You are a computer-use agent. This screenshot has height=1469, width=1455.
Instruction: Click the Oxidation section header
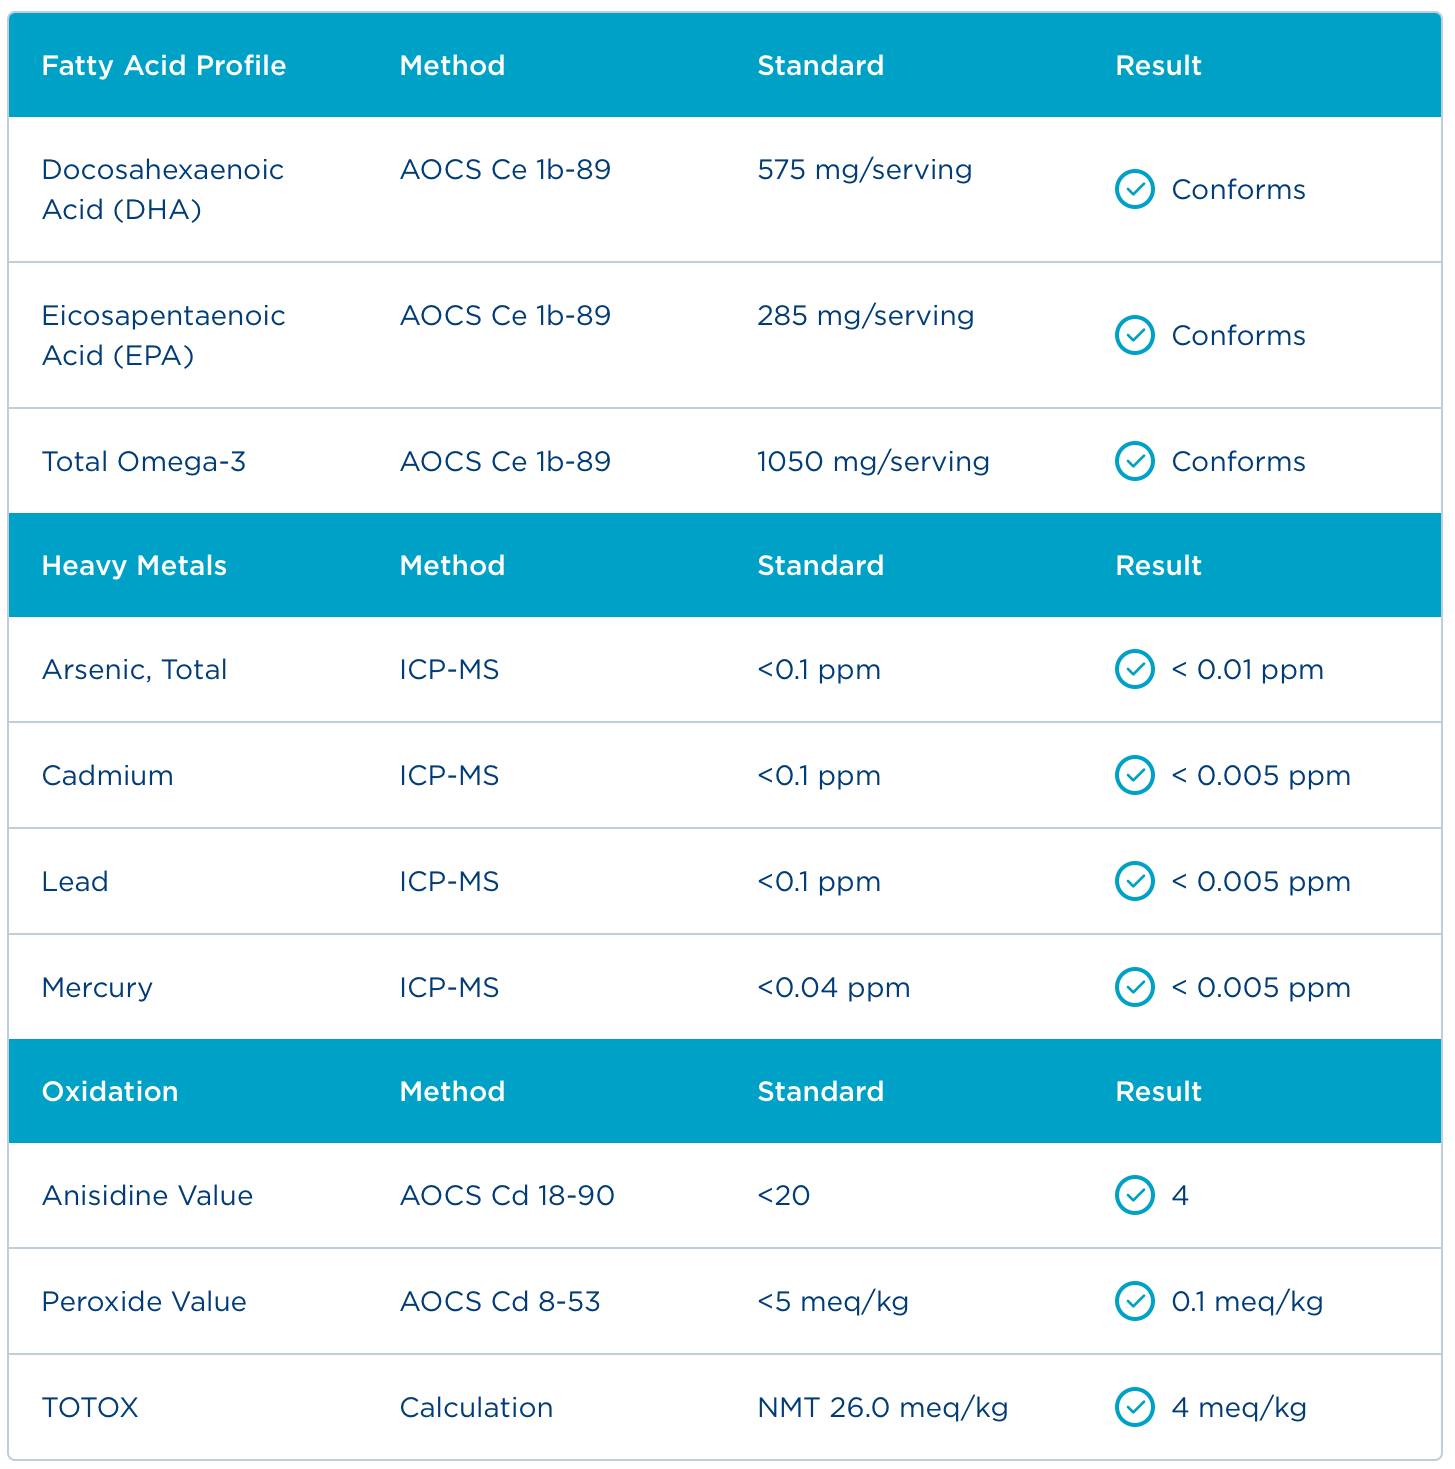pyautogui.click(x=110, y=1092)
